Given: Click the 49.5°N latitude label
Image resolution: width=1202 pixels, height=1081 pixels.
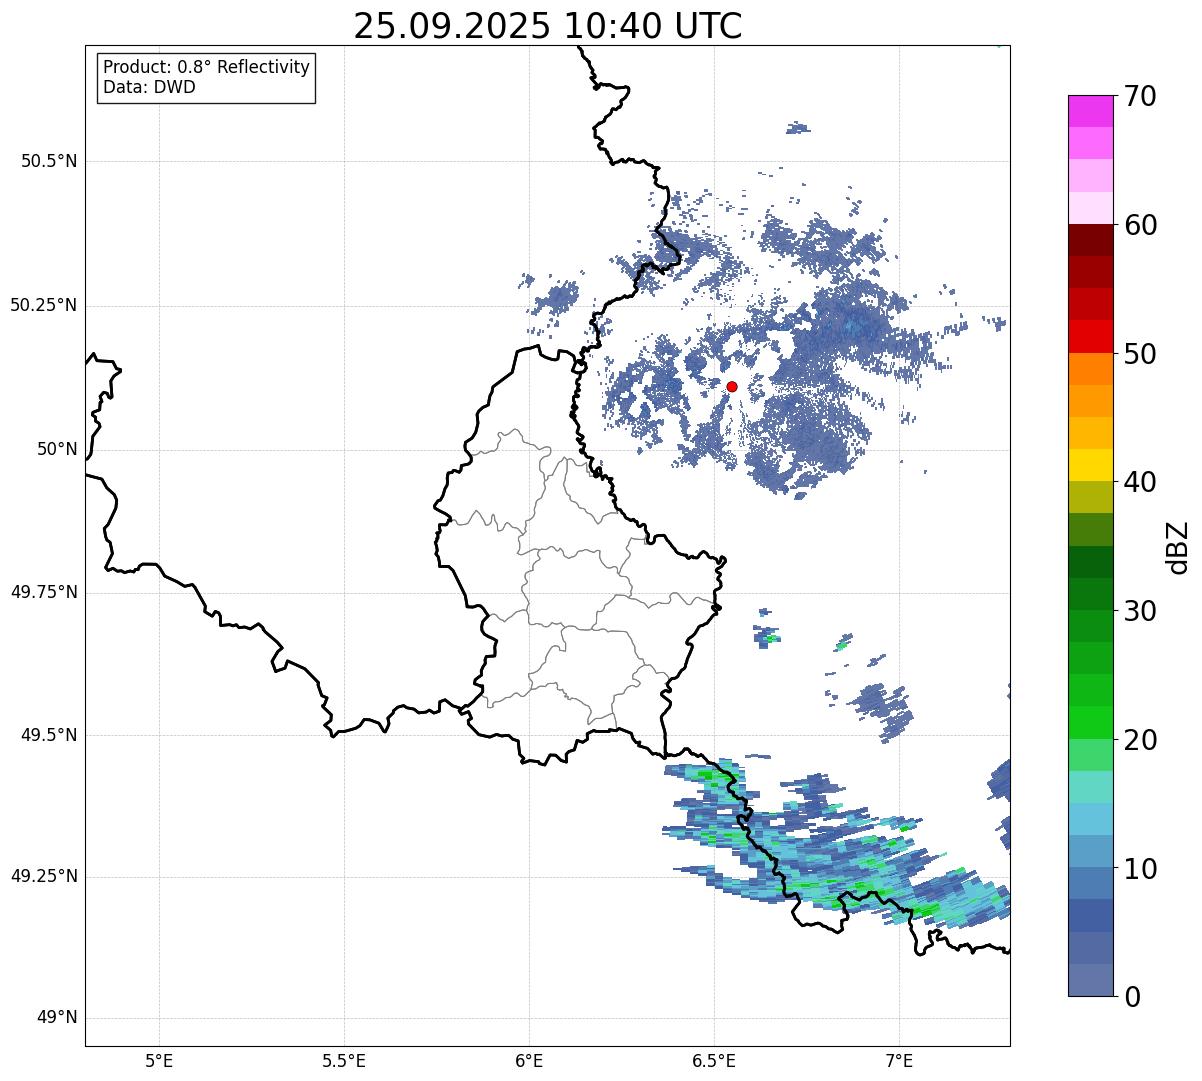Looking at the screenshot, I should [x=49, y=735].
